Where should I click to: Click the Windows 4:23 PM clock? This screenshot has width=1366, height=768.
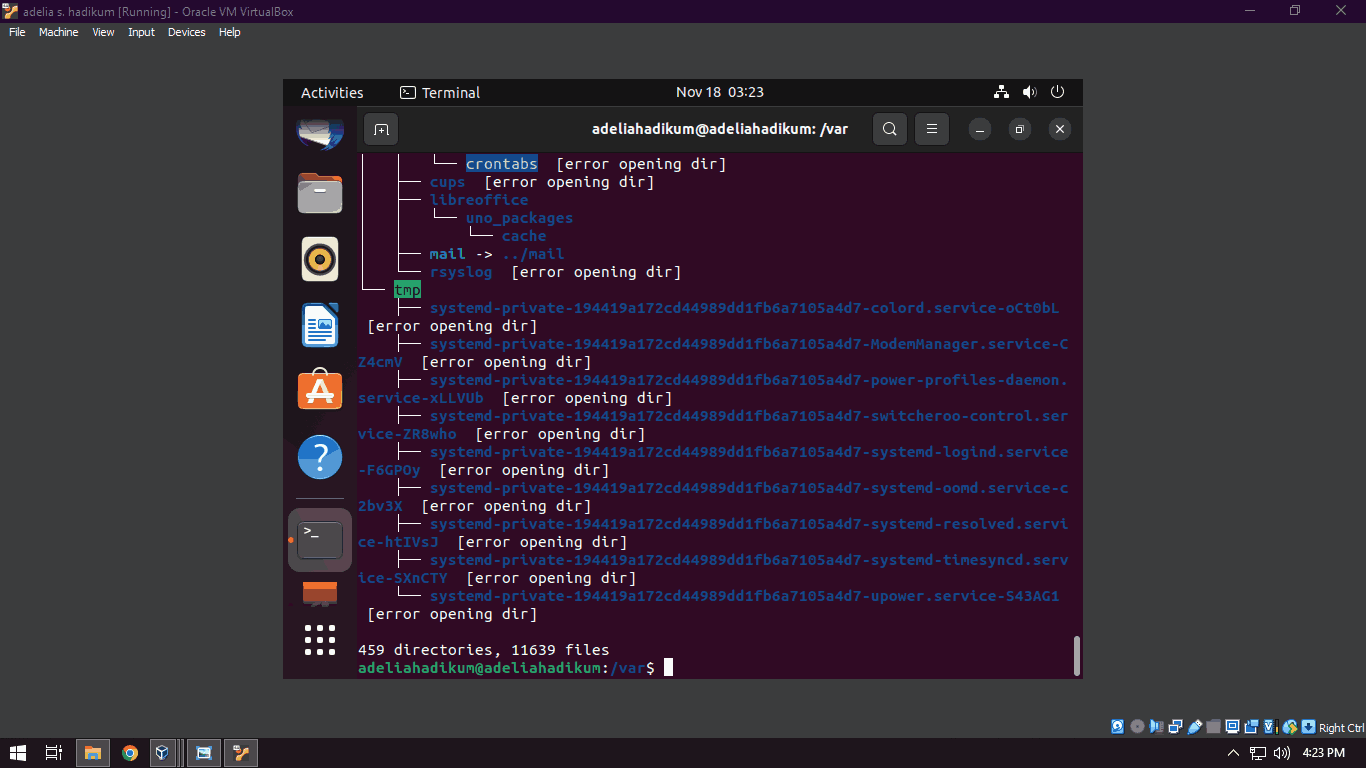tap(1324, 753)
